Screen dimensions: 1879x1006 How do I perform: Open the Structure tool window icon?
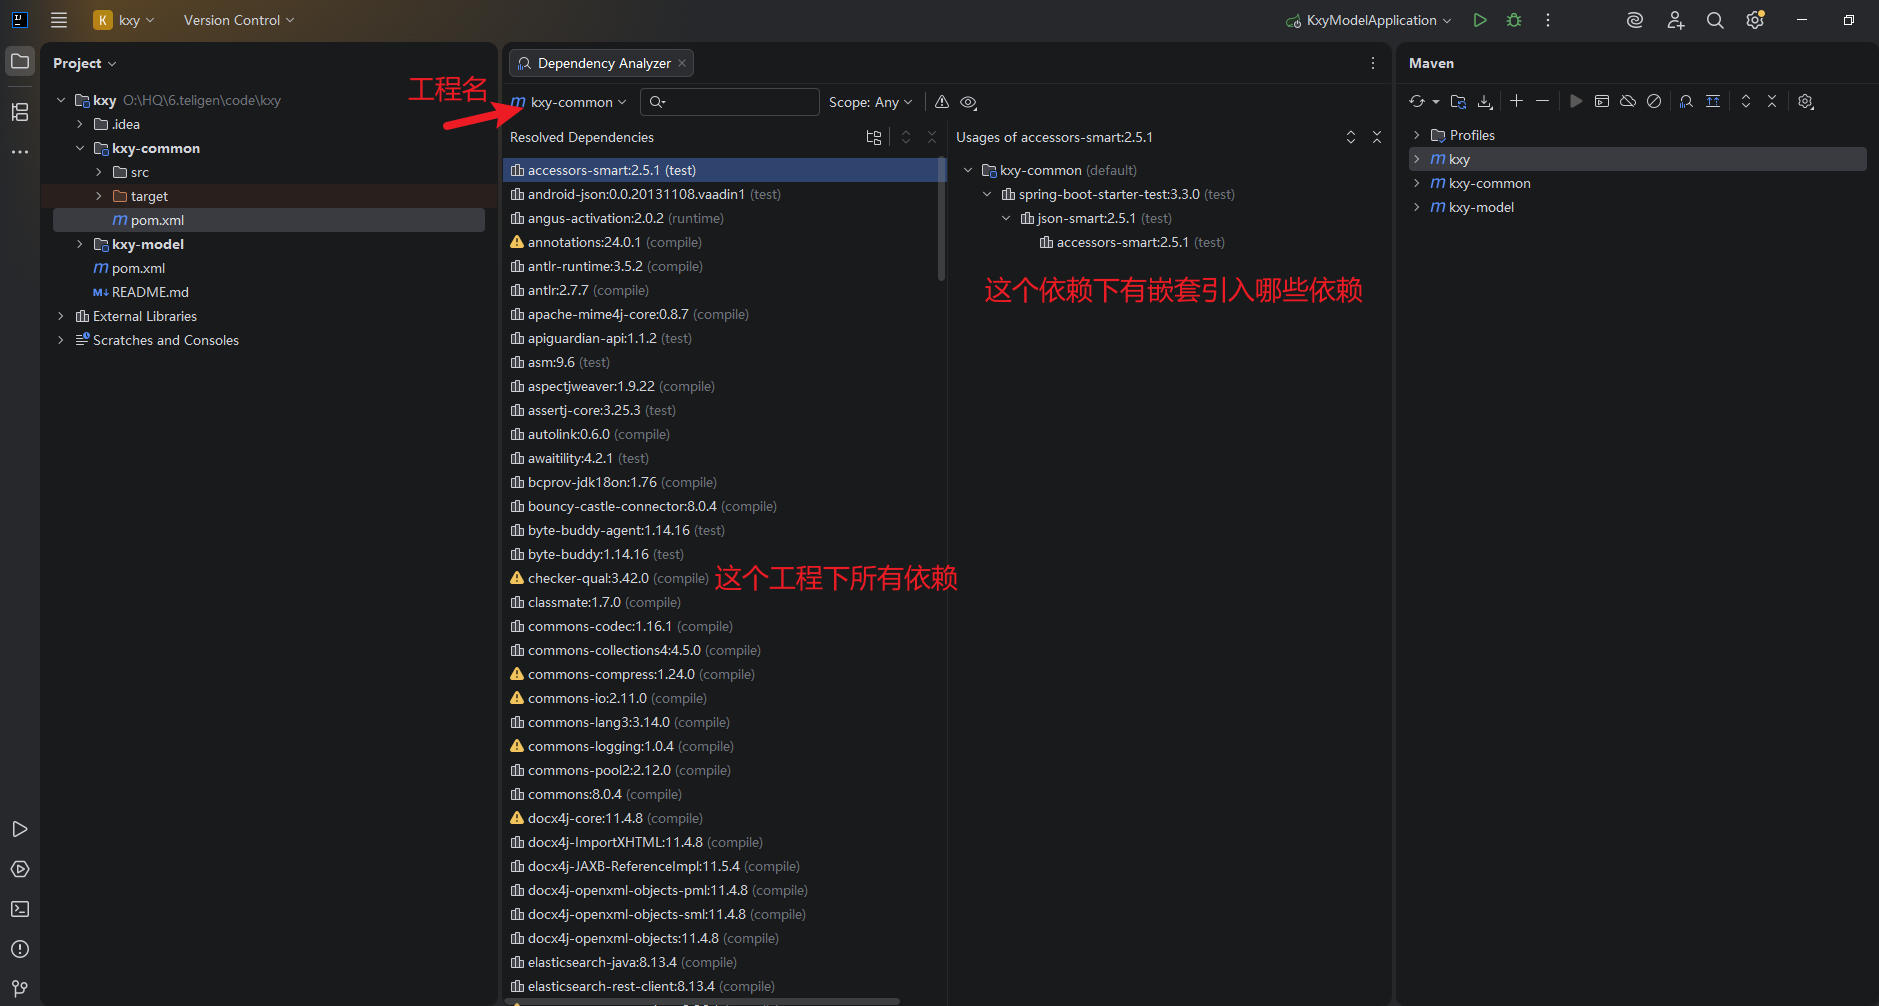20,112
